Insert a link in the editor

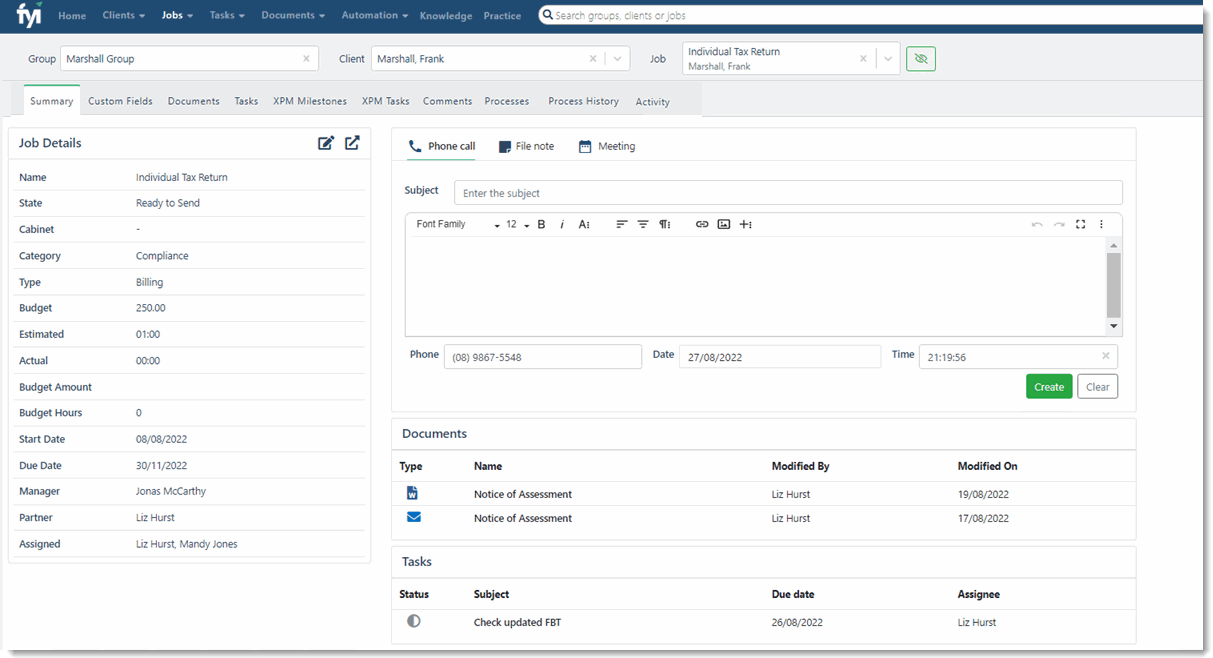pyautogui.click(x=702, y=225)
